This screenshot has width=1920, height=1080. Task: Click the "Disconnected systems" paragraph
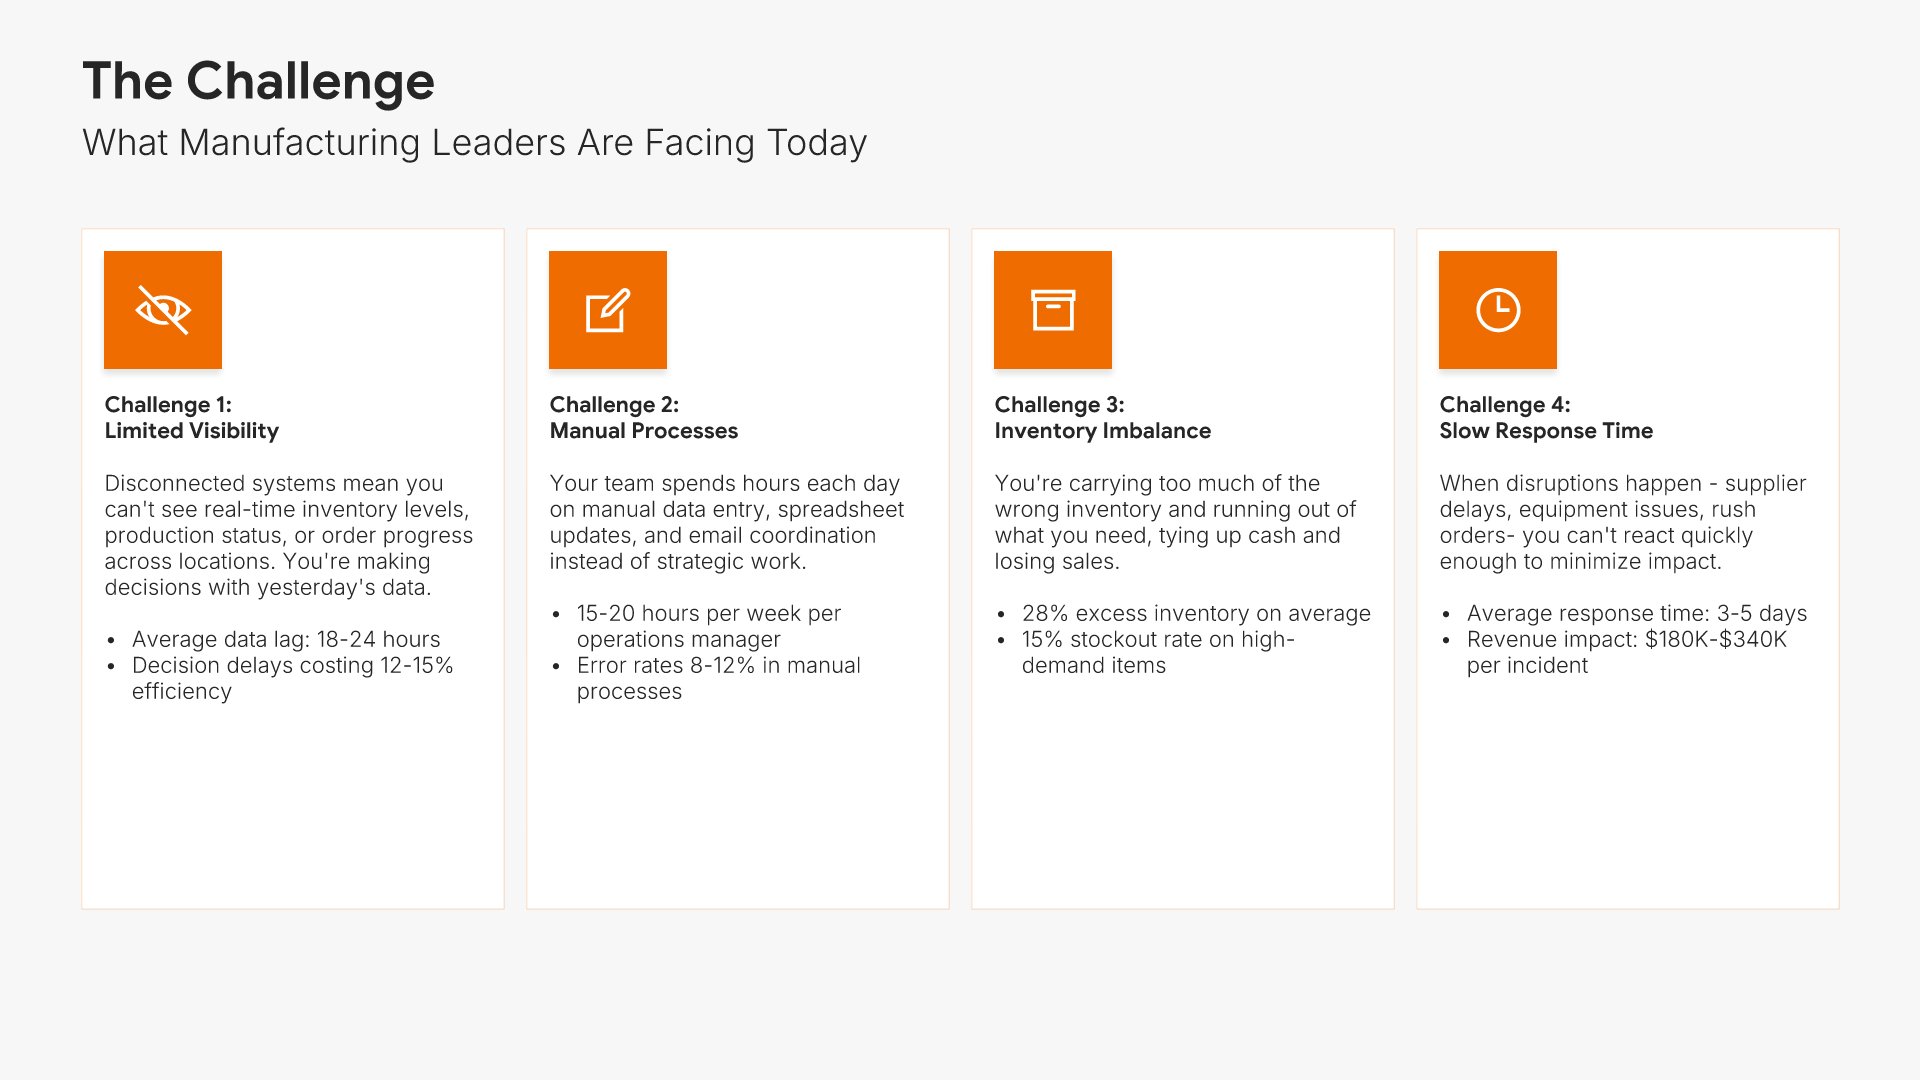pyautogui.click(x=288, y=535)
